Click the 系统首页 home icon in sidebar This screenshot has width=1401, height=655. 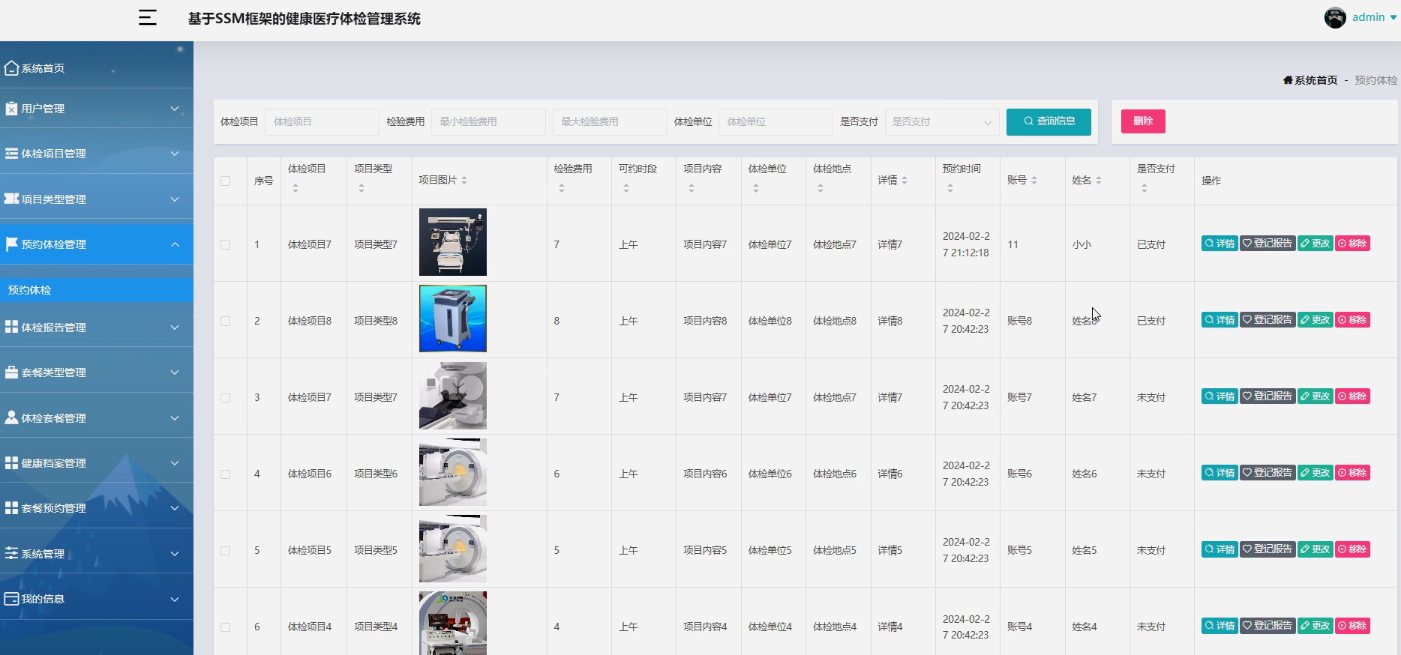pos(12,68)
